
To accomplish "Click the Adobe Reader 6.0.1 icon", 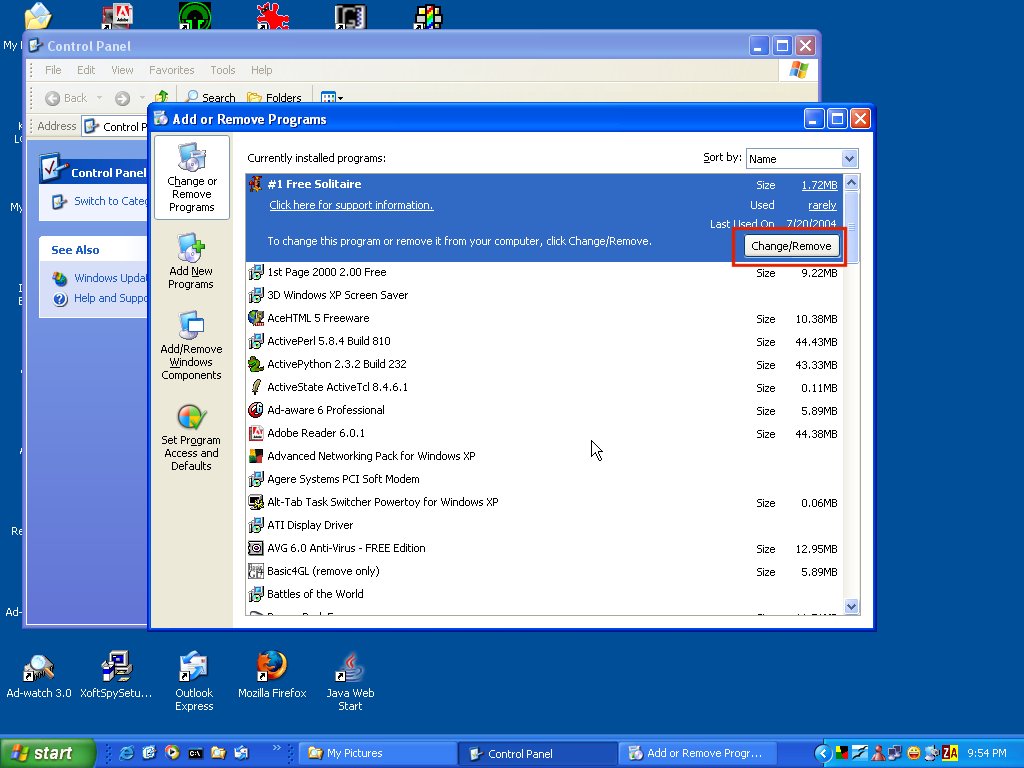I will (256, 433).
